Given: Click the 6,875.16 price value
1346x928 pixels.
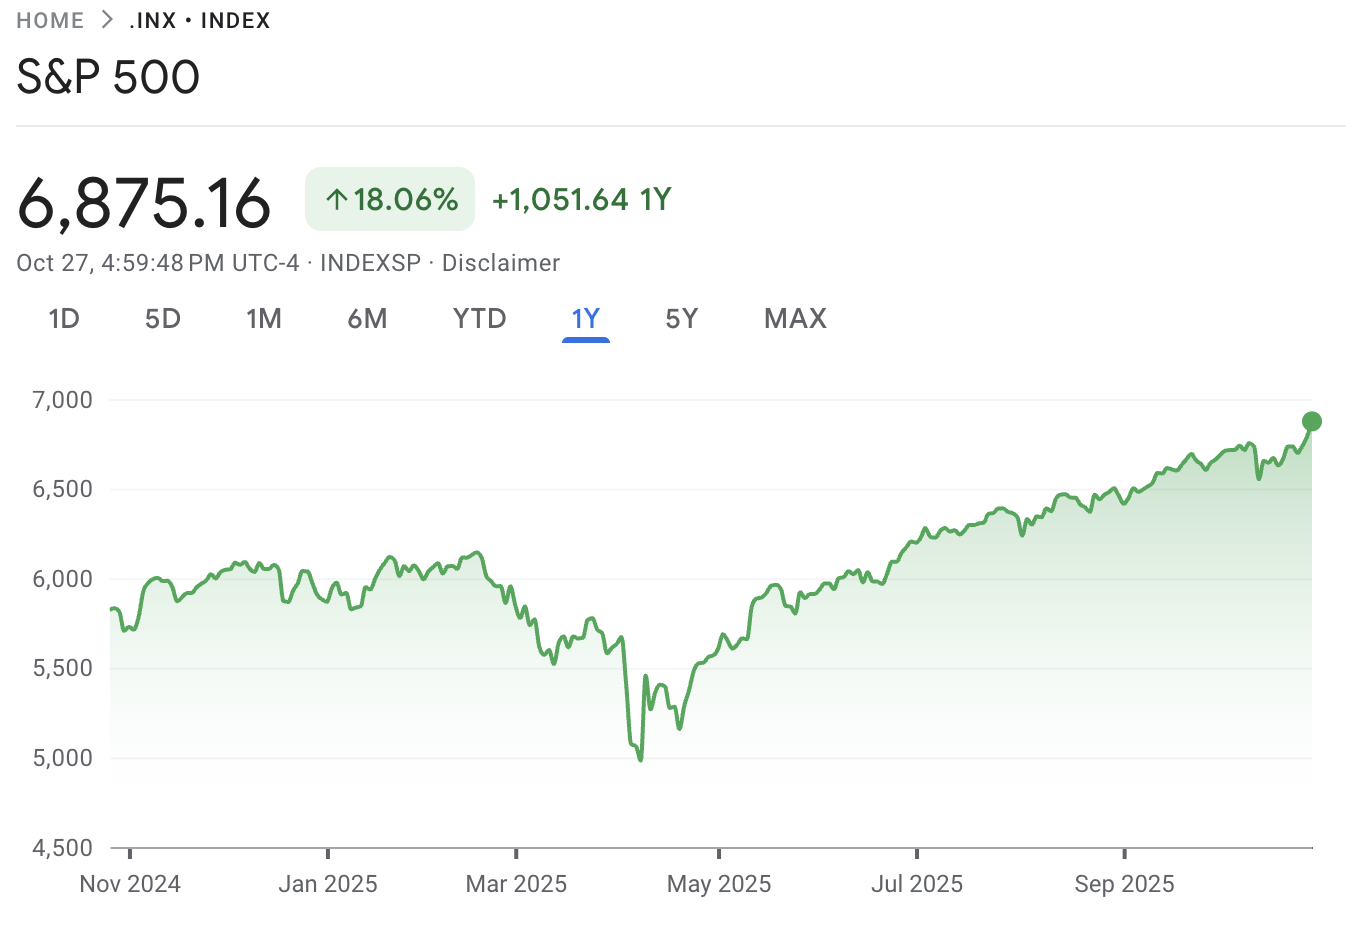Looking at the screenshot, I should tap(143, 199).
